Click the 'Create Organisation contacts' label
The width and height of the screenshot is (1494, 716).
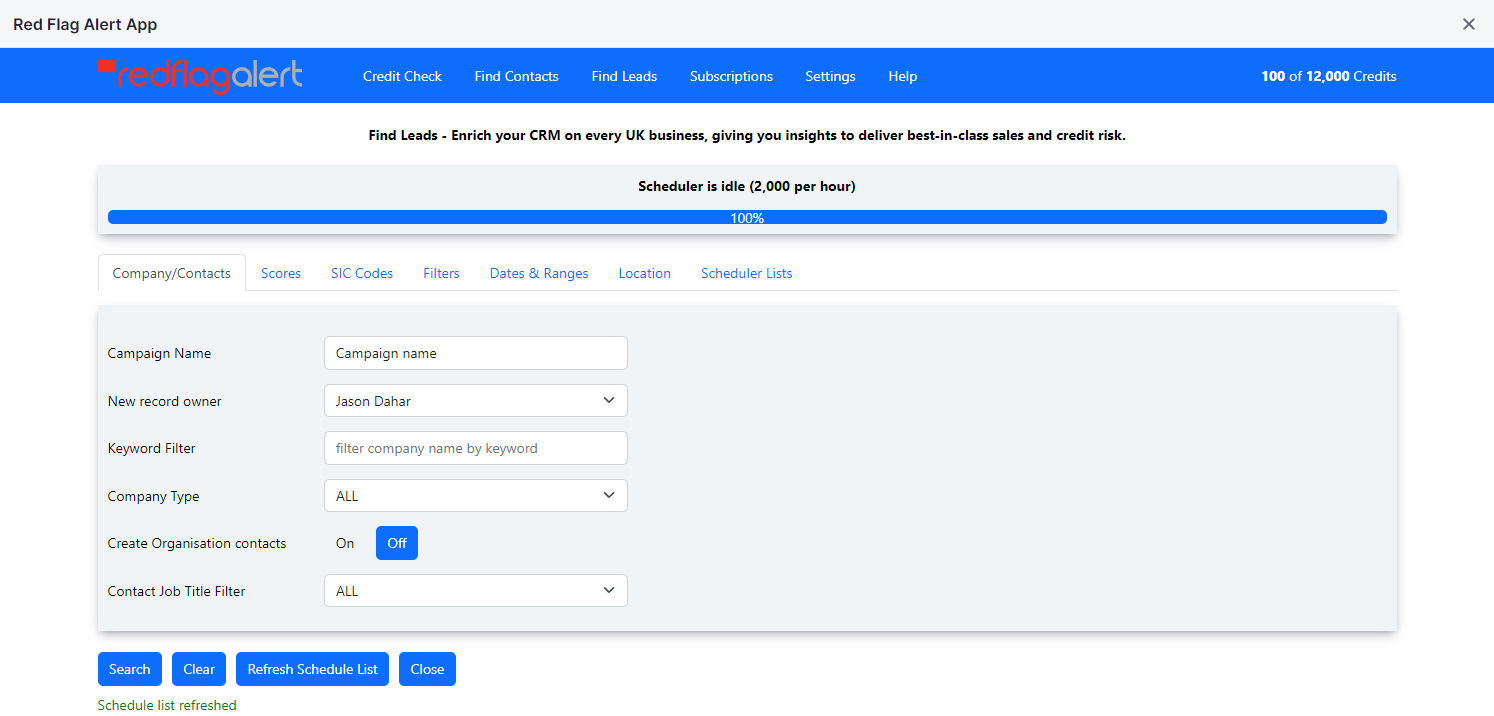[197, 543]
